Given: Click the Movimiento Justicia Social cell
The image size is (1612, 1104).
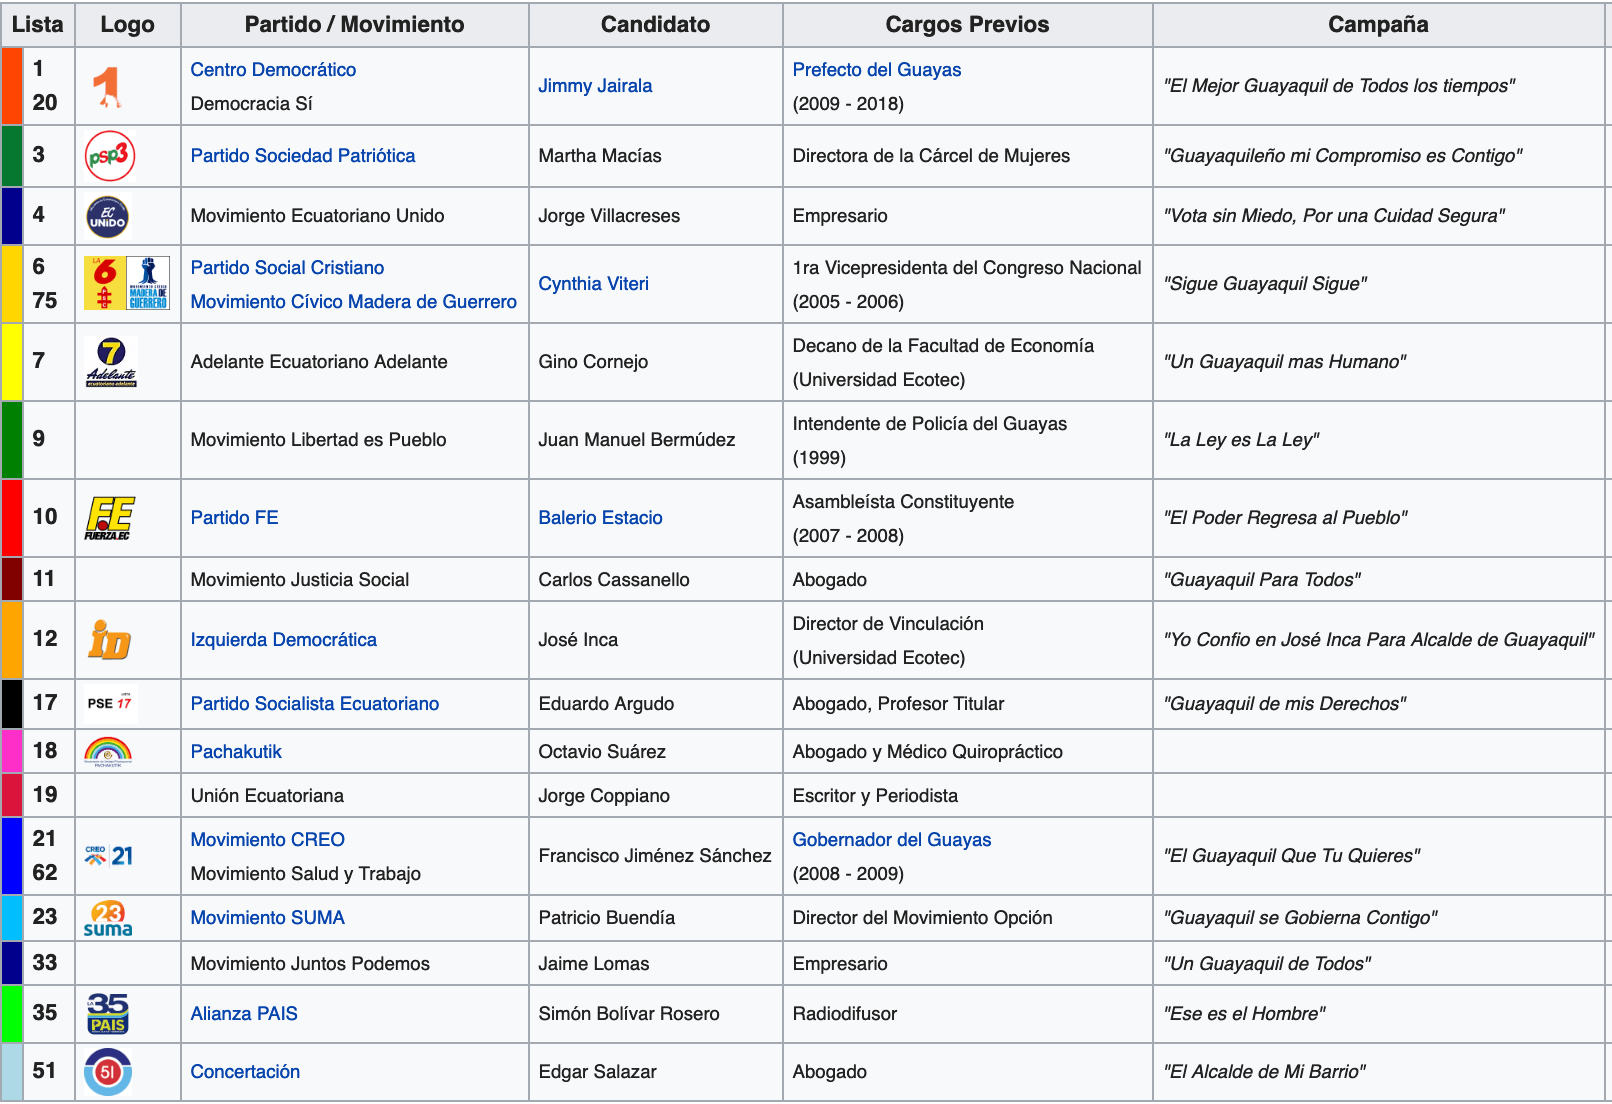Looking at the screenshot, I should coord(355,580).
